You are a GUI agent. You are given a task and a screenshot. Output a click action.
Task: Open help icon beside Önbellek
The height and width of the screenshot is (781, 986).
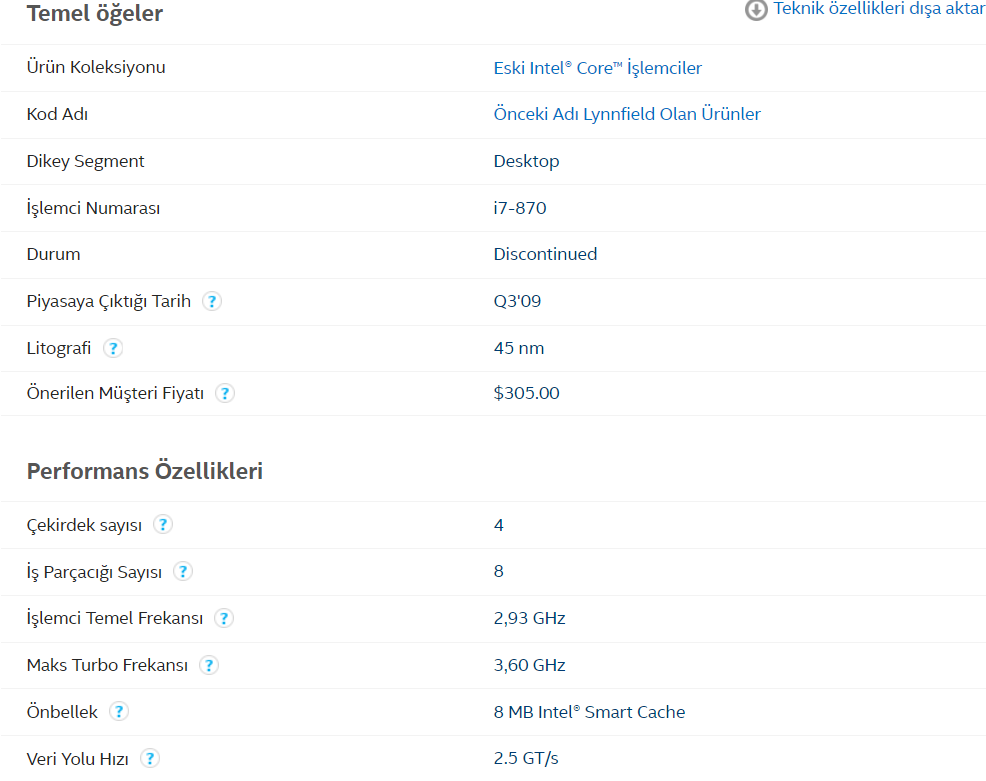119,711
